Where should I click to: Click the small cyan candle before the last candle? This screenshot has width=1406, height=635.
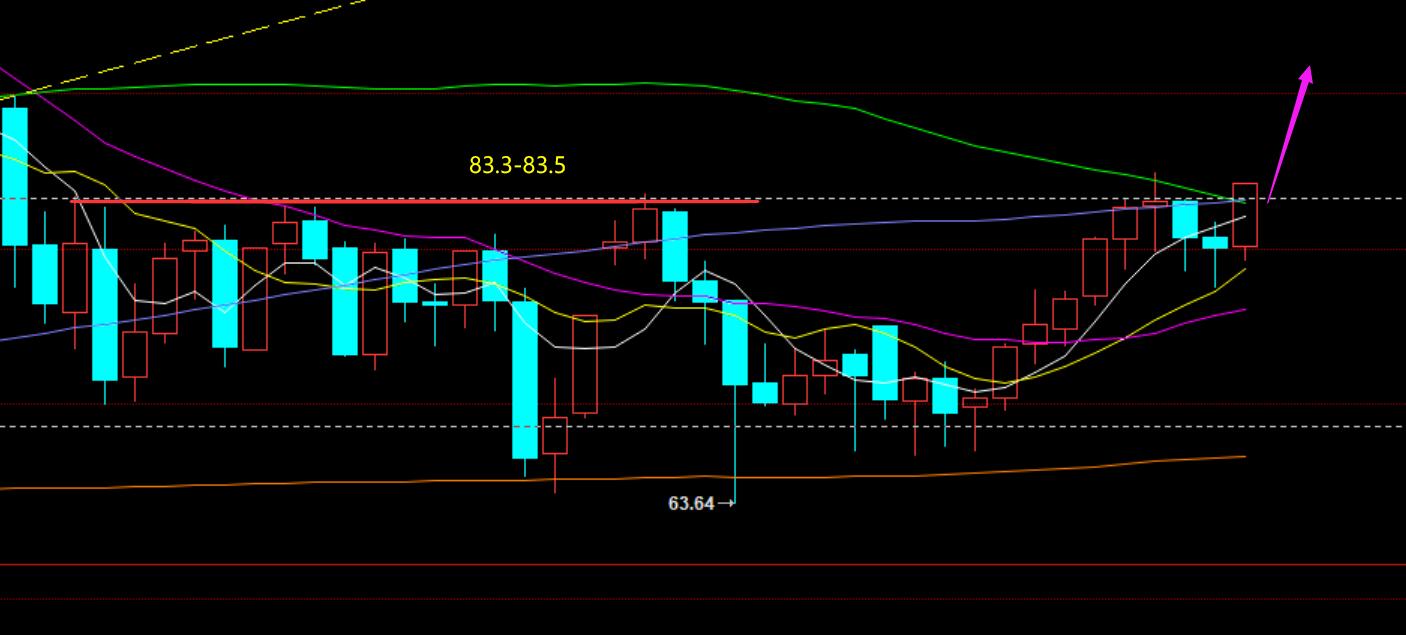pyautogui.click(x=1215, y=242)
